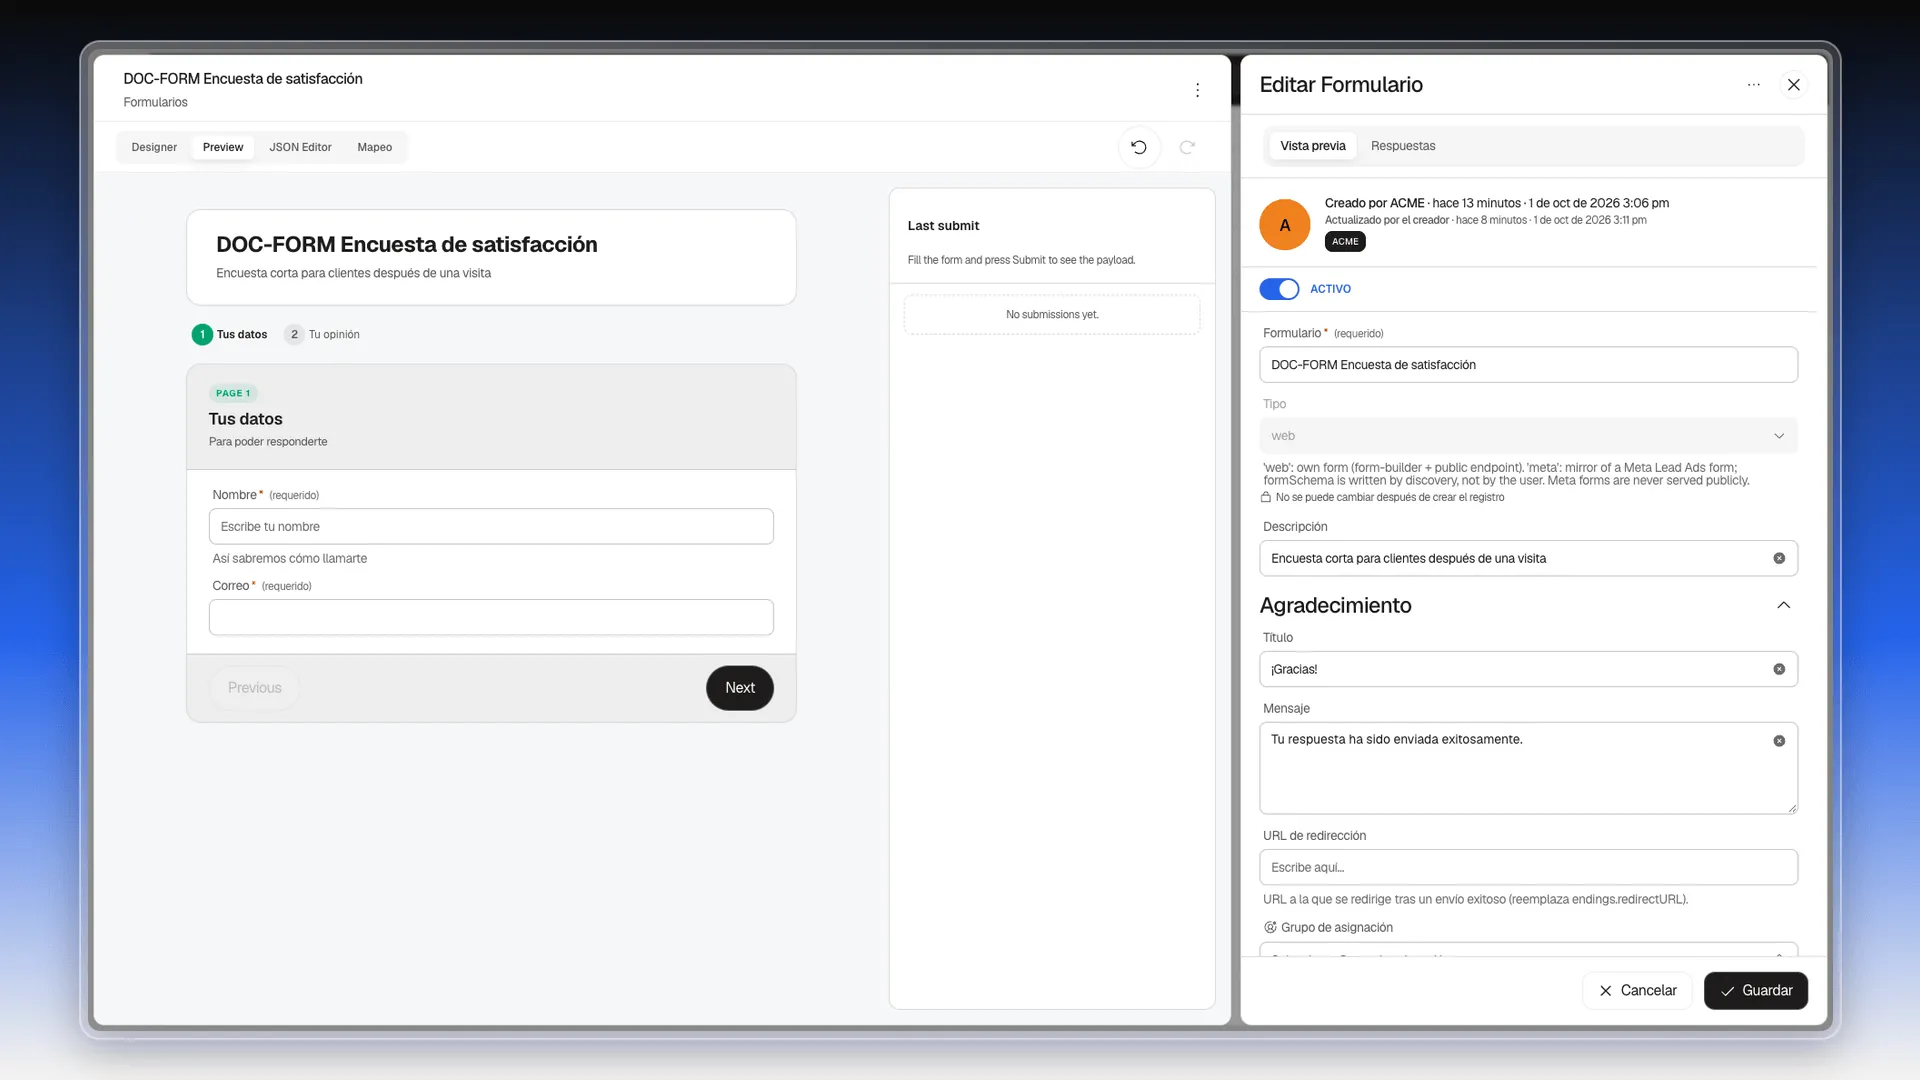
Task: Click the Descripción input field
Action: 1528,558
